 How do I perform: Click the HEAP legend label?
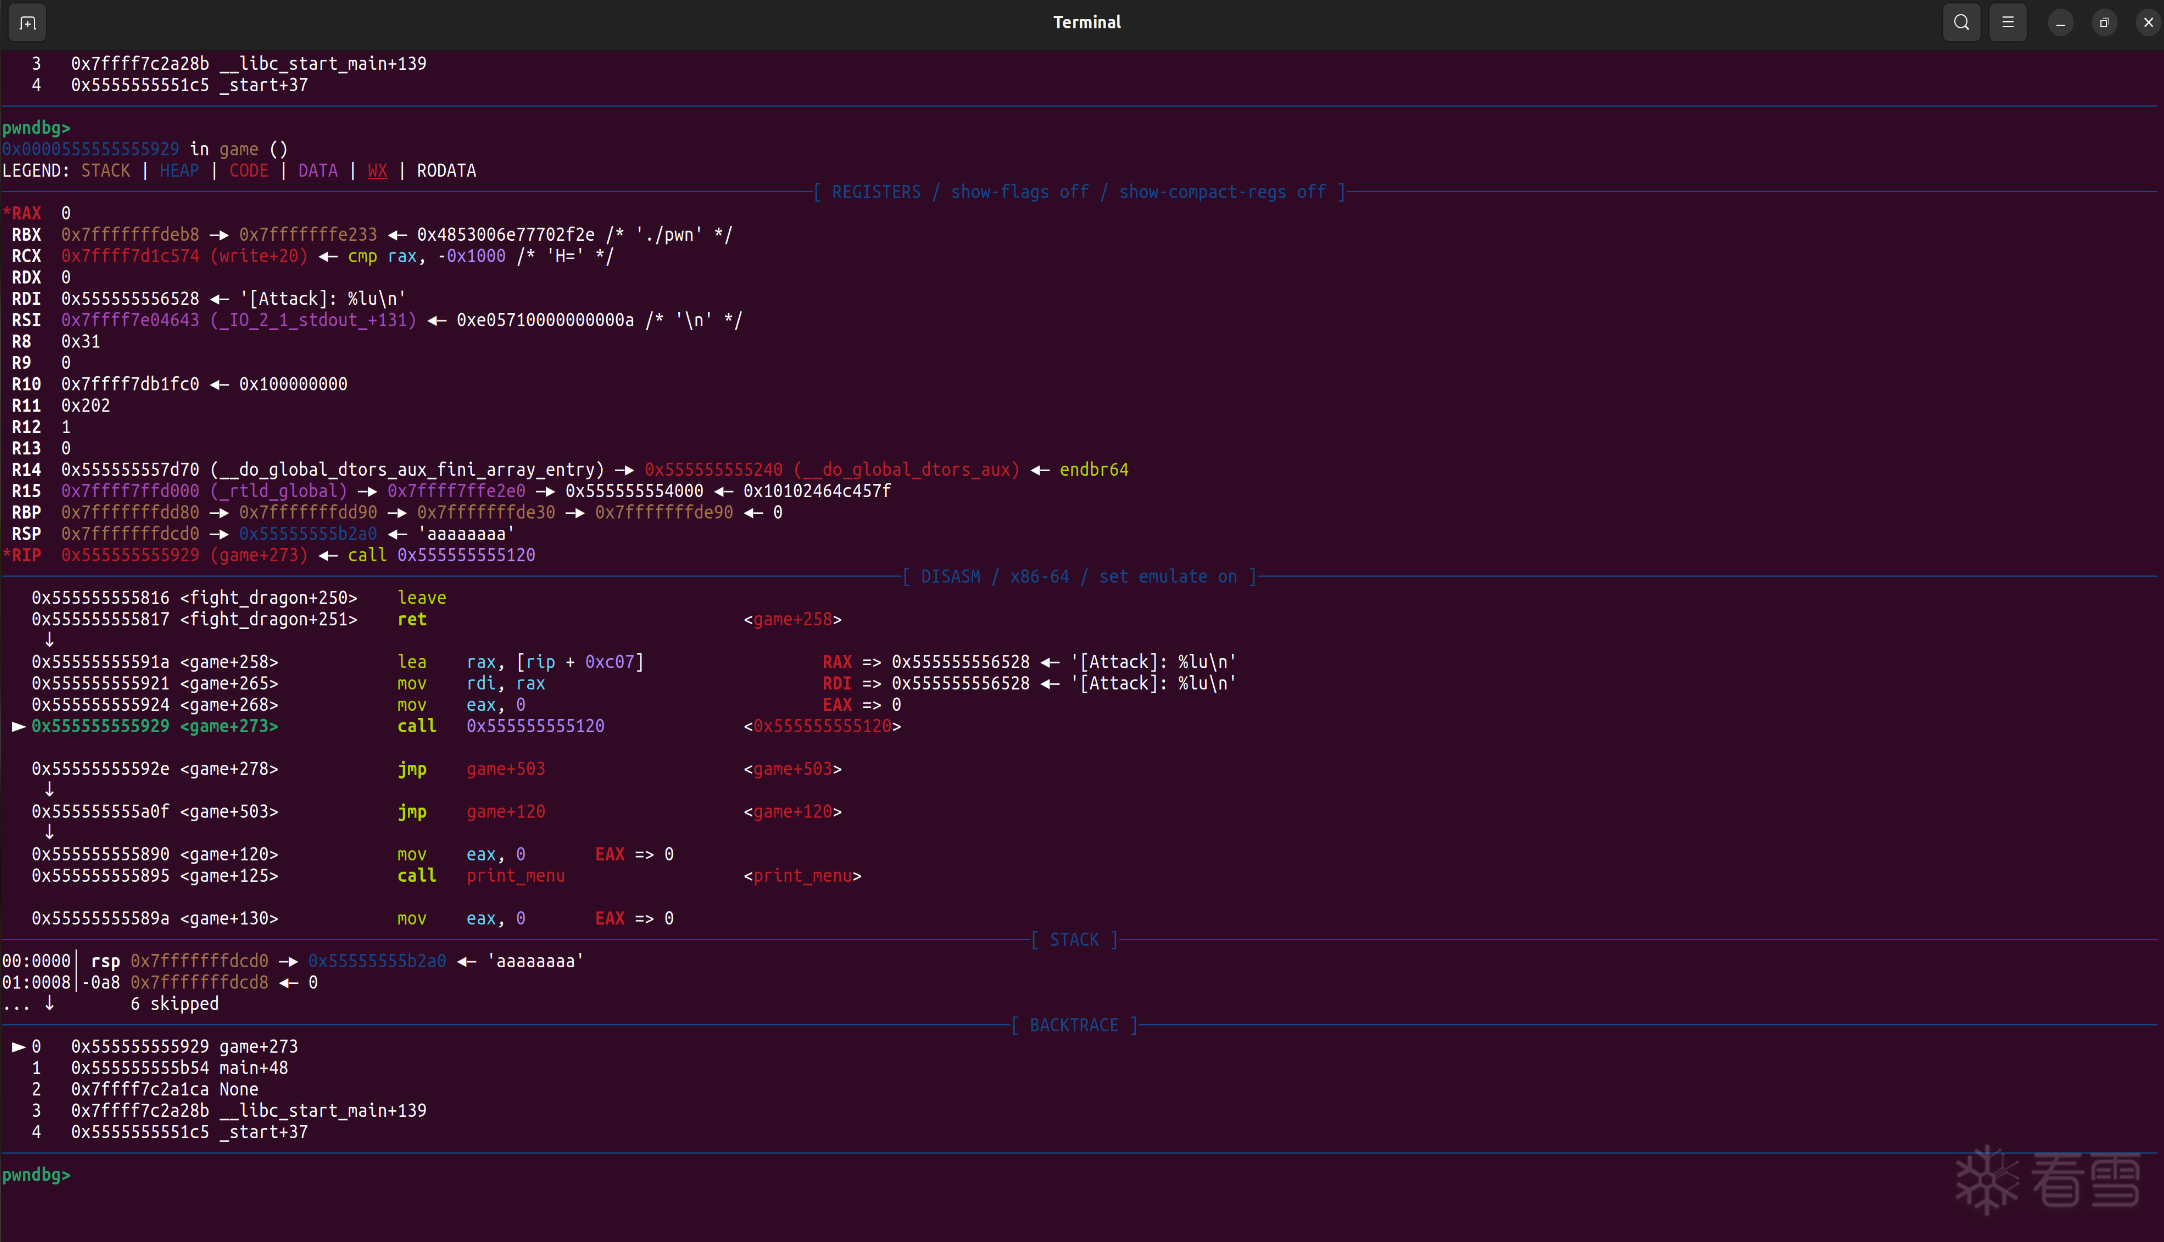click(x=179, y=171)
